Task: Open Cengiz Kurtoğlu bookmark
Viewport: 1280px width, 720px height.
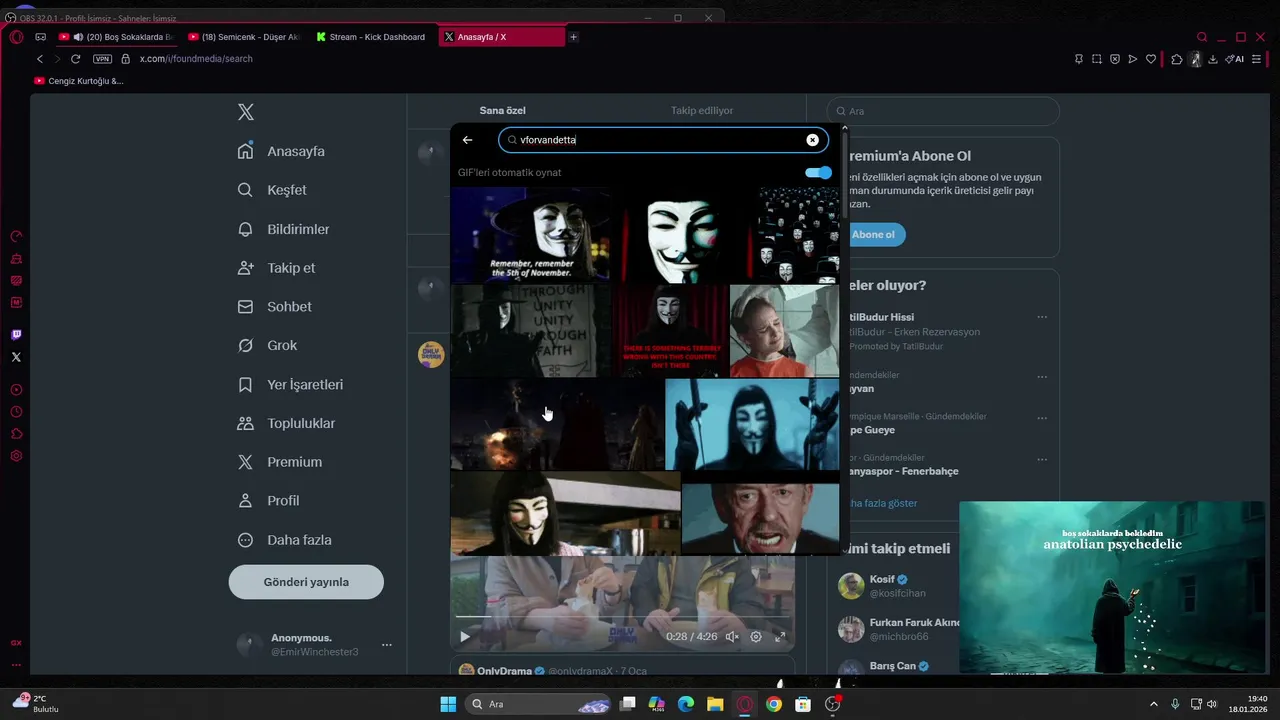Action: pos(79,81)
